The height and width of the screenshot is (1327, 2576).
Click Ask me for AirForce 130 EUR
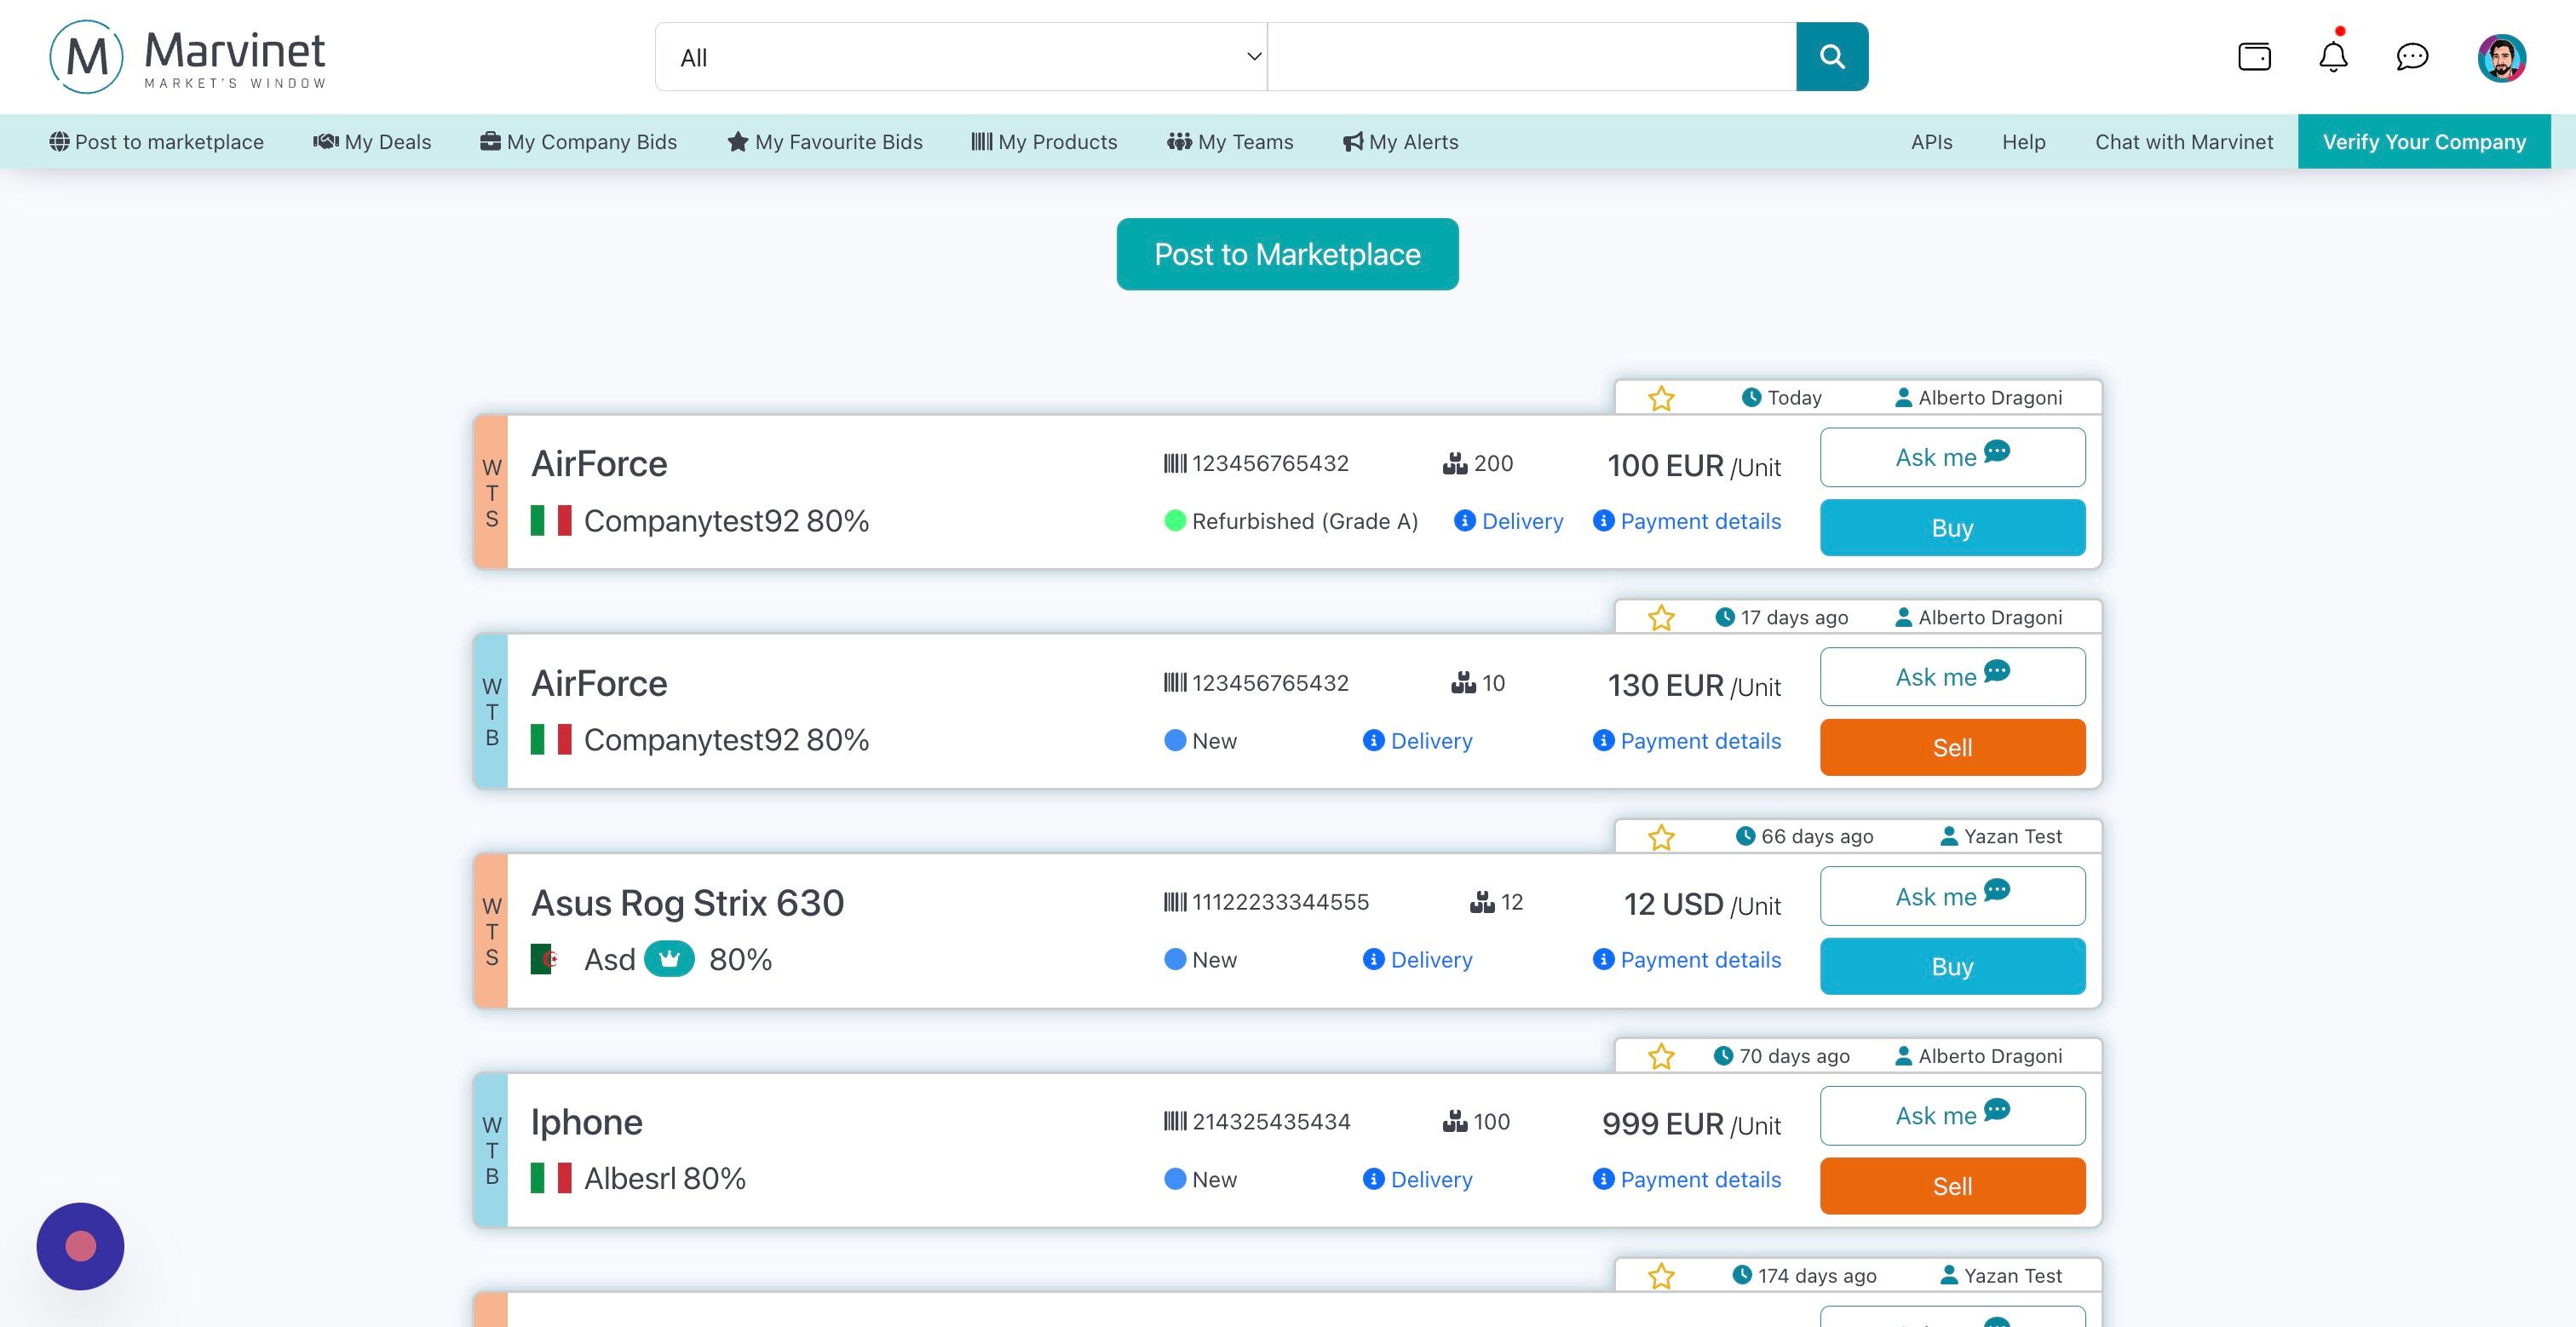(x=1952, y=677)
